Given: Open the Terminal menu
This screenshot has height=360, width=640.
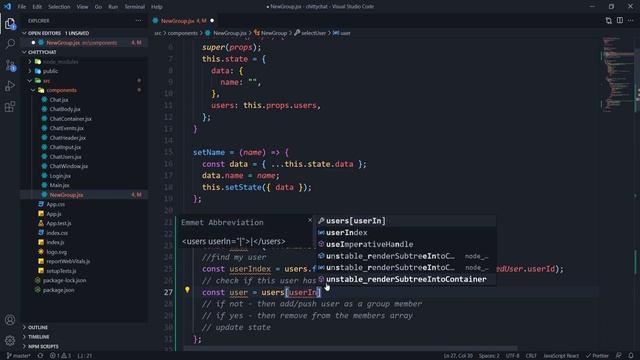Looking at the screenshot, I should click(x=134, y=7).
